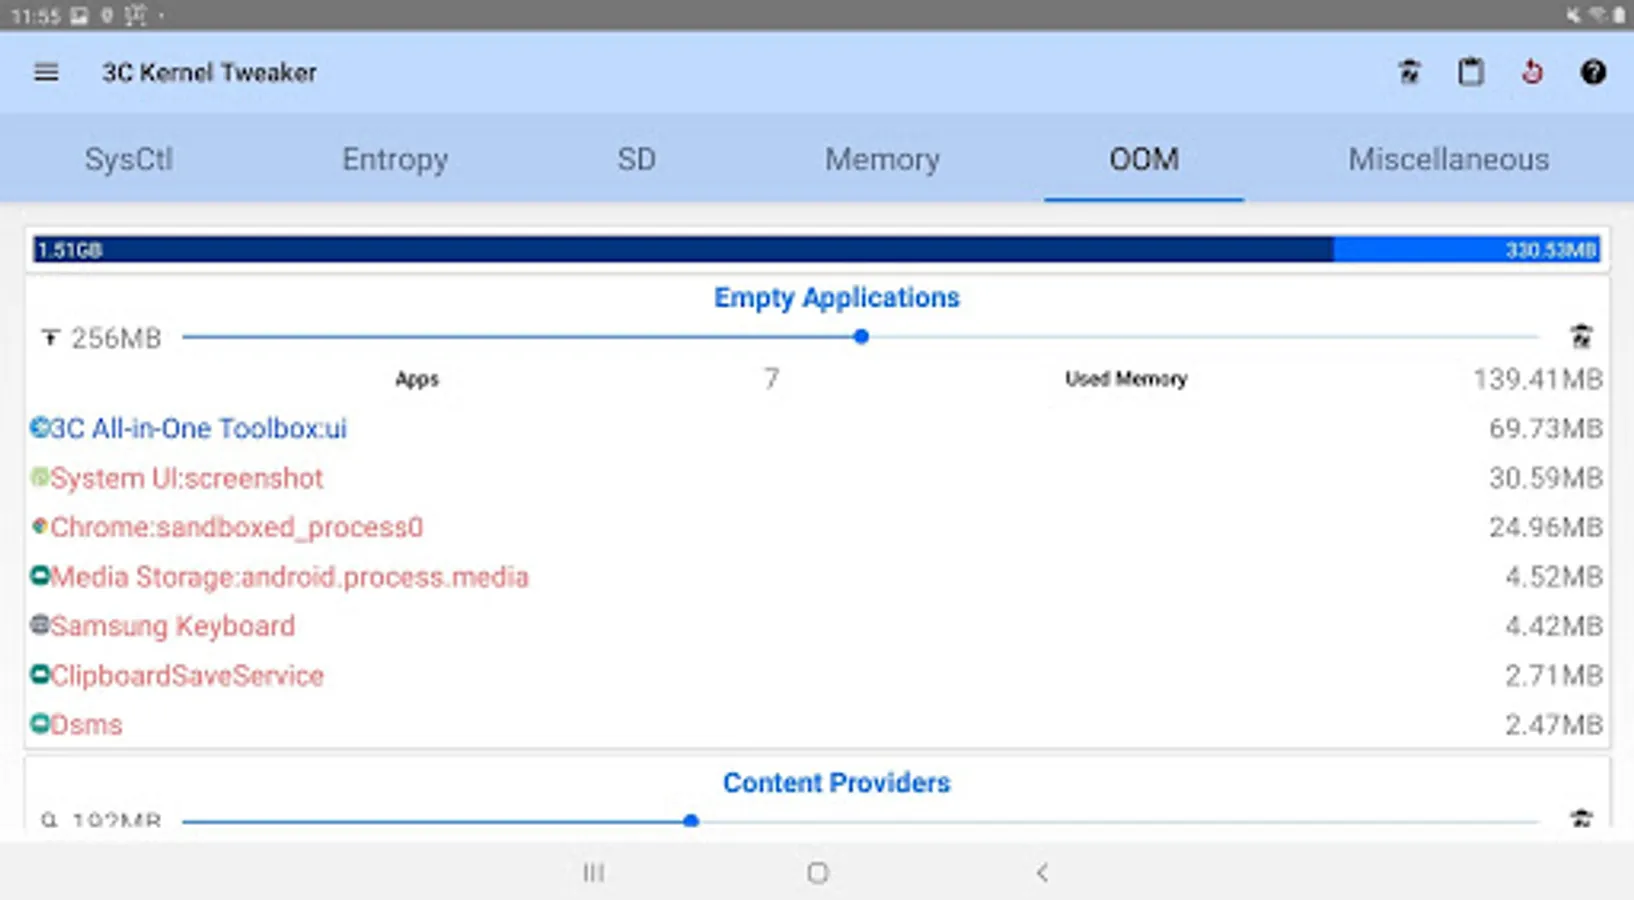
Task: Tap the task killer icon in the top bar
Action: click(x=1409, y=72)
